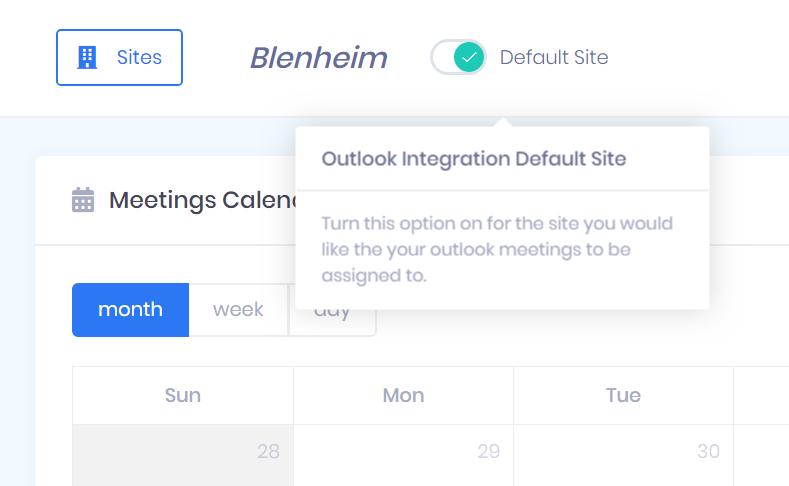Viewport: 789px width, 486px height.
Task: Click the checkmark knob on the toggle
Action: pyautogui.click(x=468, y=57)
